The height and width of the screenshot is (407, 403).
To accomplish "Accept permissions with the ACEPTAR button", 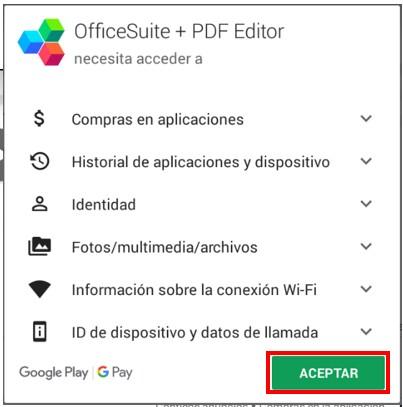I will click(x=328, y=373).
